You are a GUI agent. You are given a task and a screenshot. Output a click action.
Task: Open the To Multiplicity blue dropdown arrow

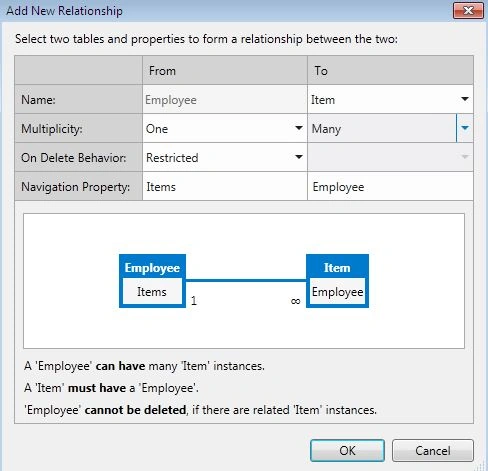pos(465,128)
